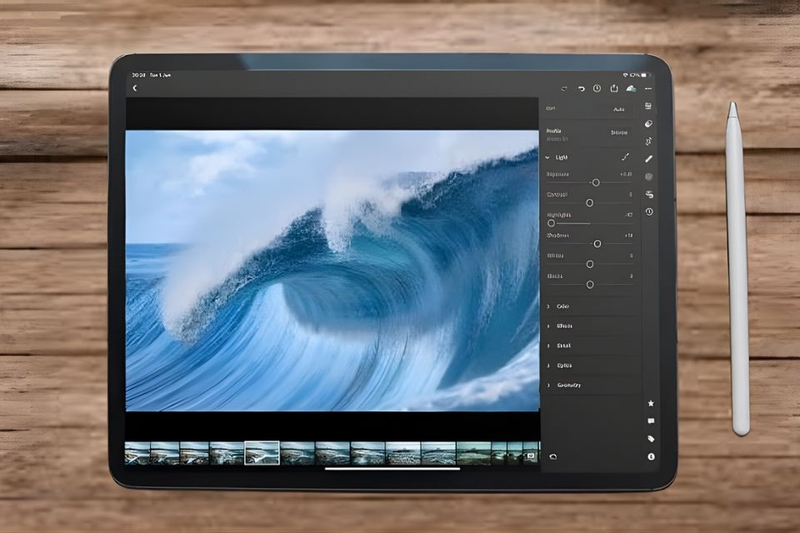Image resolution: width=800 pixels, height=533 pixels.
Task: Select the crop and rotate tool
Action: pos(648,141)
